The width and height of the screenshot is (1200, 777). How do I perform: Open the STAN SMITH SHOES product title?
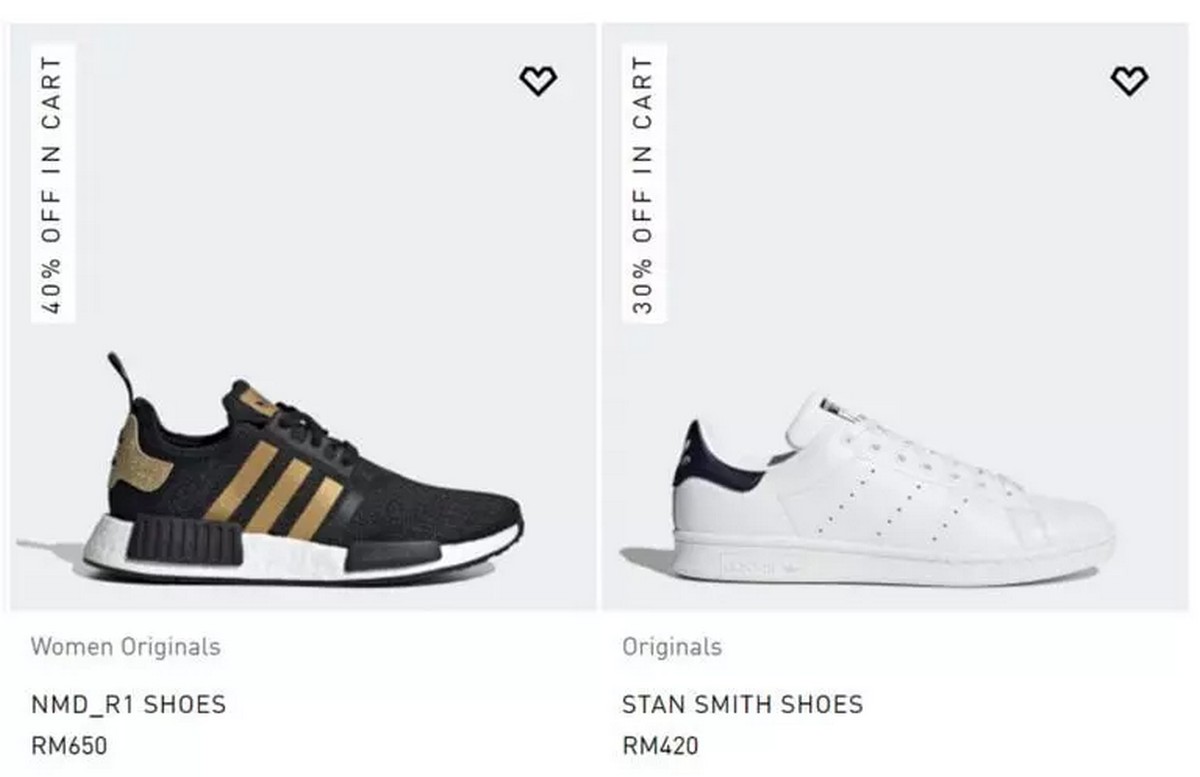742,704
